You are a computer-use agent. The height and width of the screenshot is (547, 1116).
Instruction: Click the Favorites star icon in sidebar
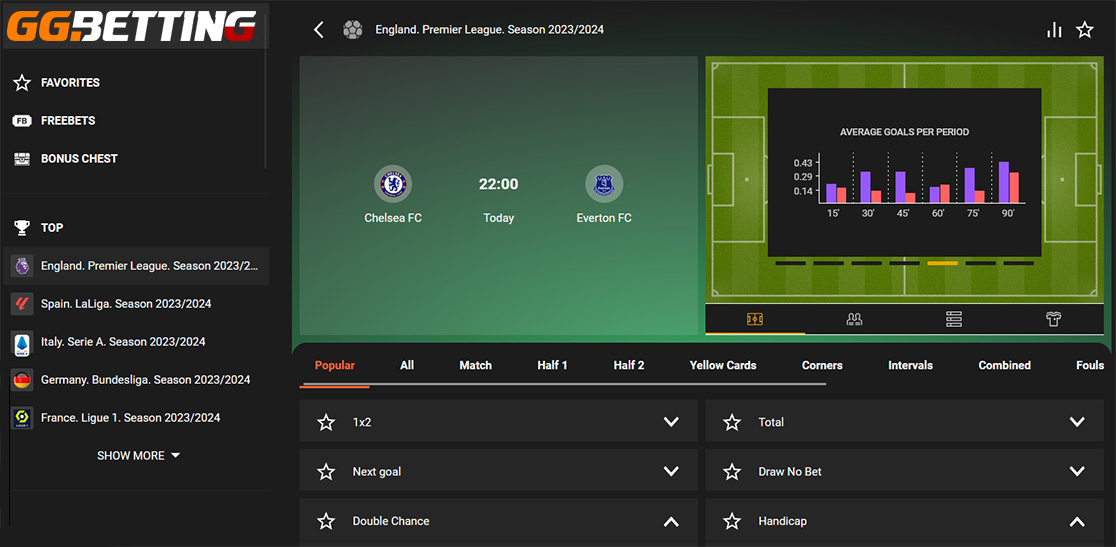[x=22, y=83]
